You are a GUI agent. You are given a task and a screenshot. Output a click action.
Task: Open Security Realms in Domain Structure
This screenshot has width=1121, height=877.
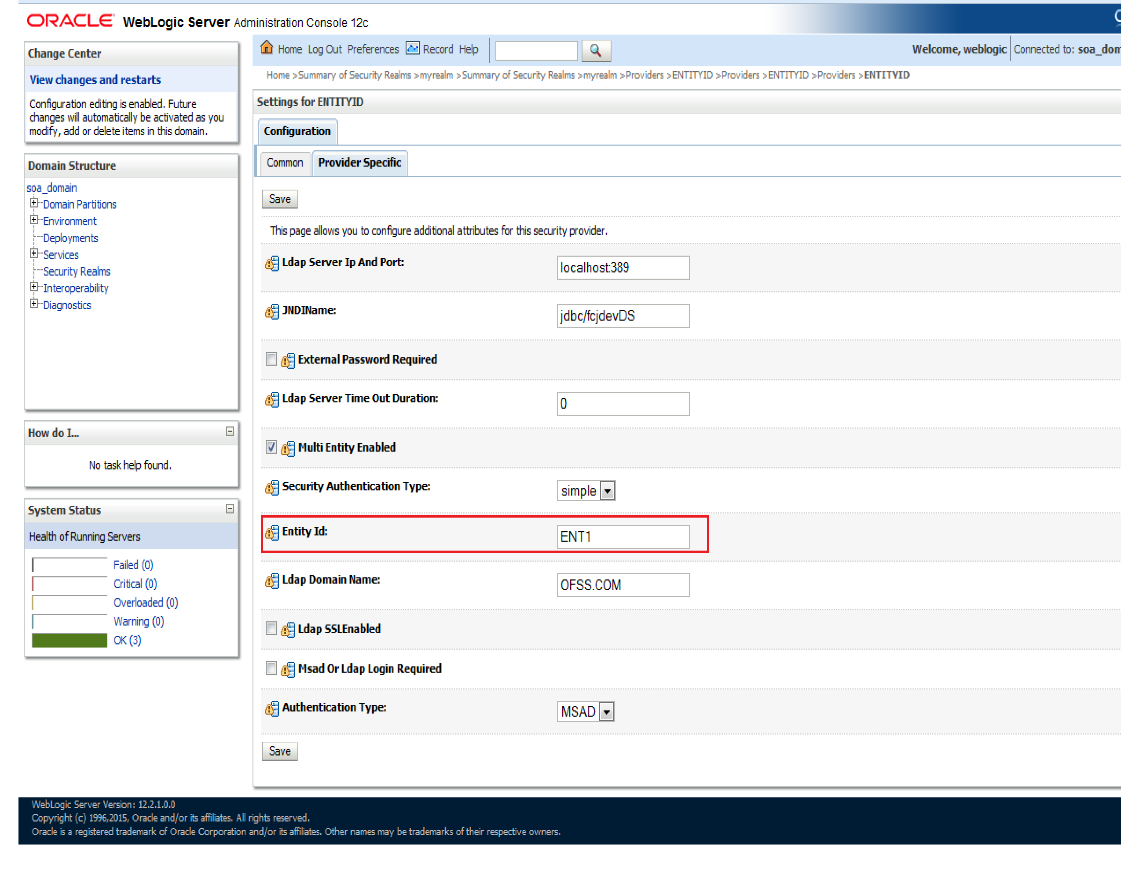coord(76,272)
